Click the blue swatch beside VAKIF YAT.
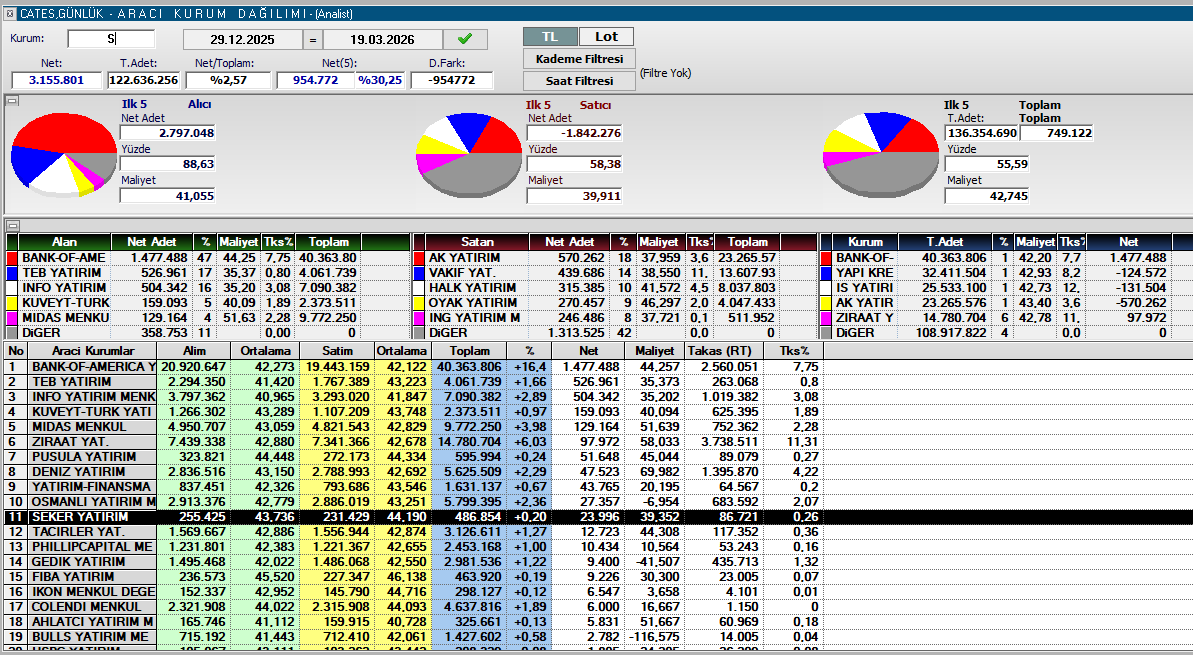The image size is (1193, 655). pyautogui.click(x=419, y=272)
